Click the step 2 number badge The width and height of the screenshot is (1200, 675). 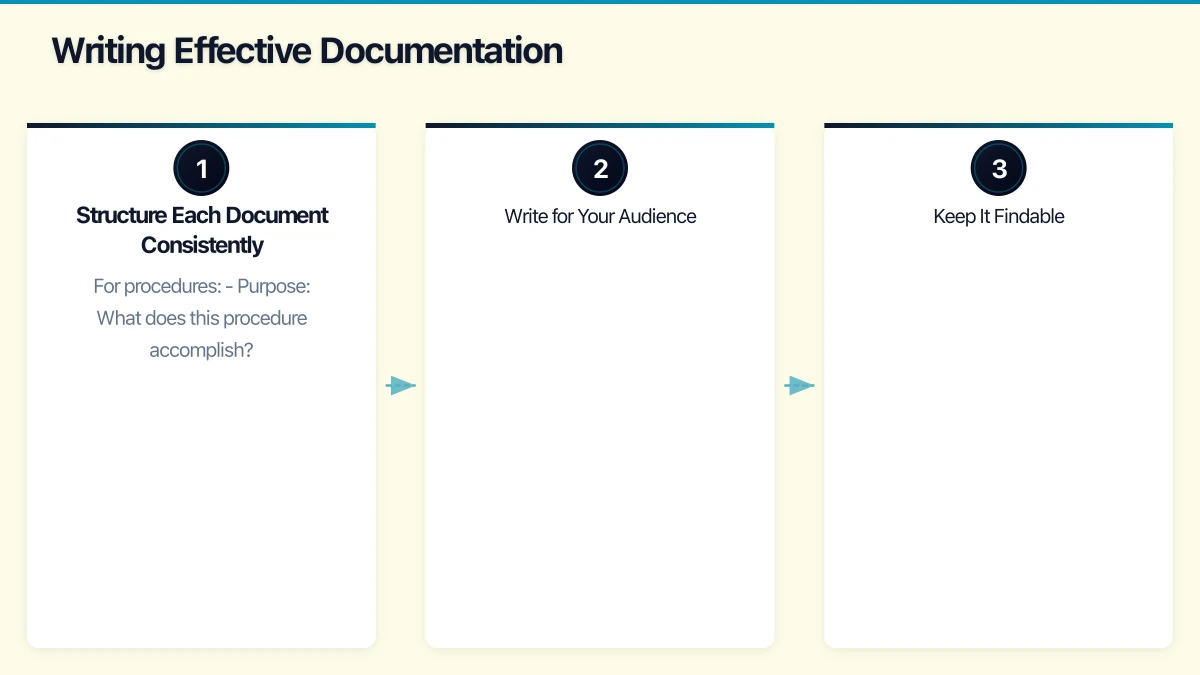600,167
